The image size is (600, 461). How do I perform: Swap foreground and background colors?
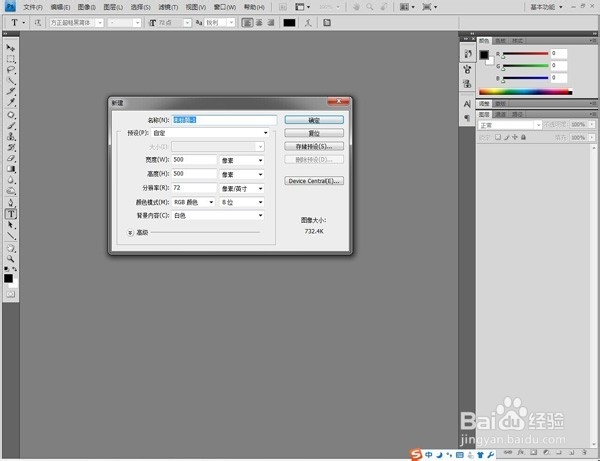(15, 269)
